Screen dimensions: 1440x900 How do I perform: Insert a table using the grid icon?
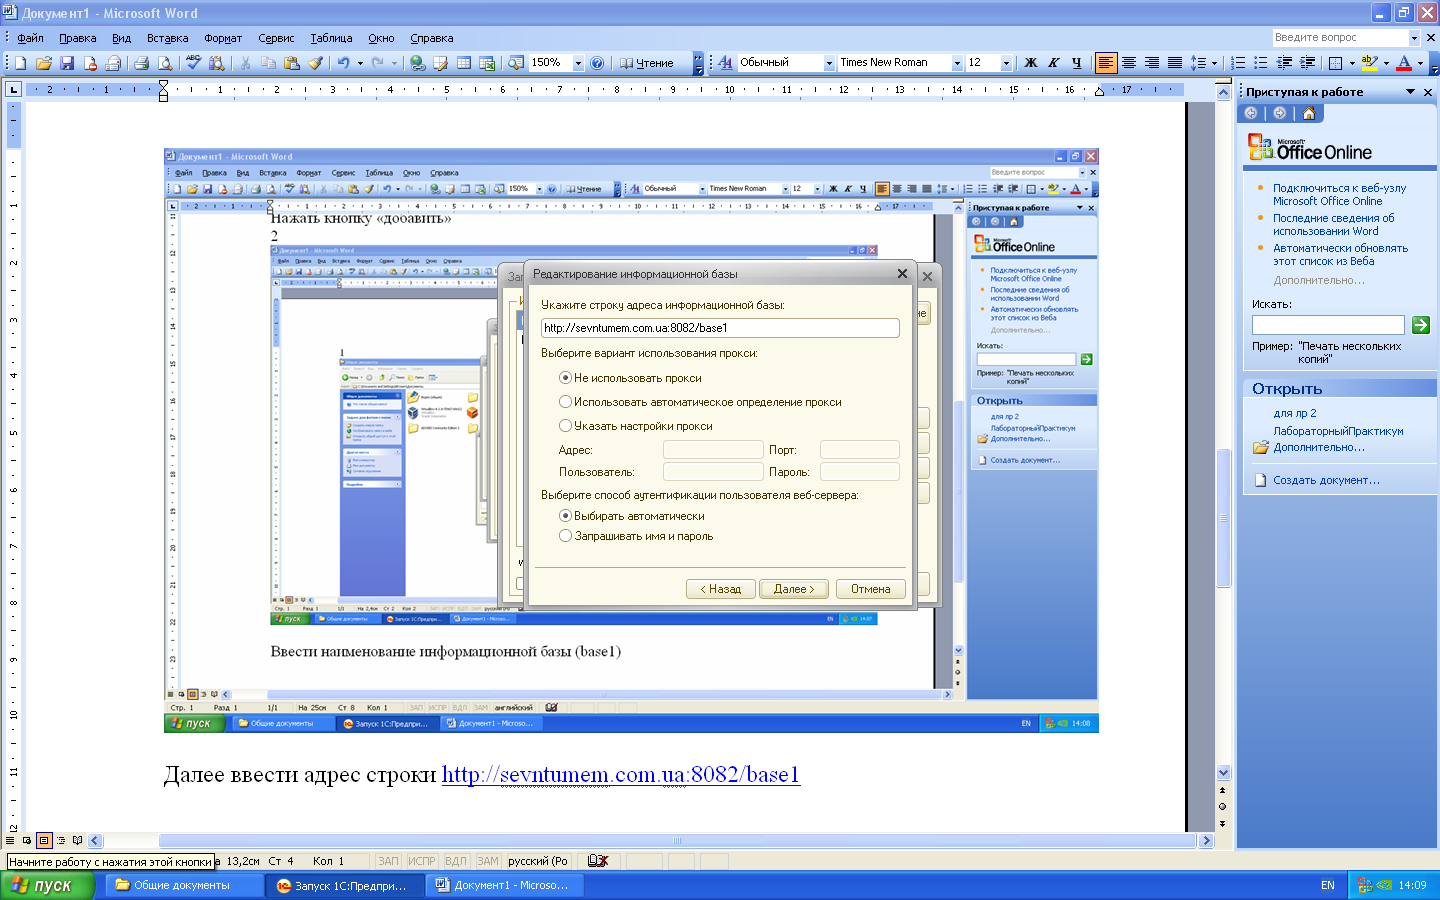tap(464, 63)
